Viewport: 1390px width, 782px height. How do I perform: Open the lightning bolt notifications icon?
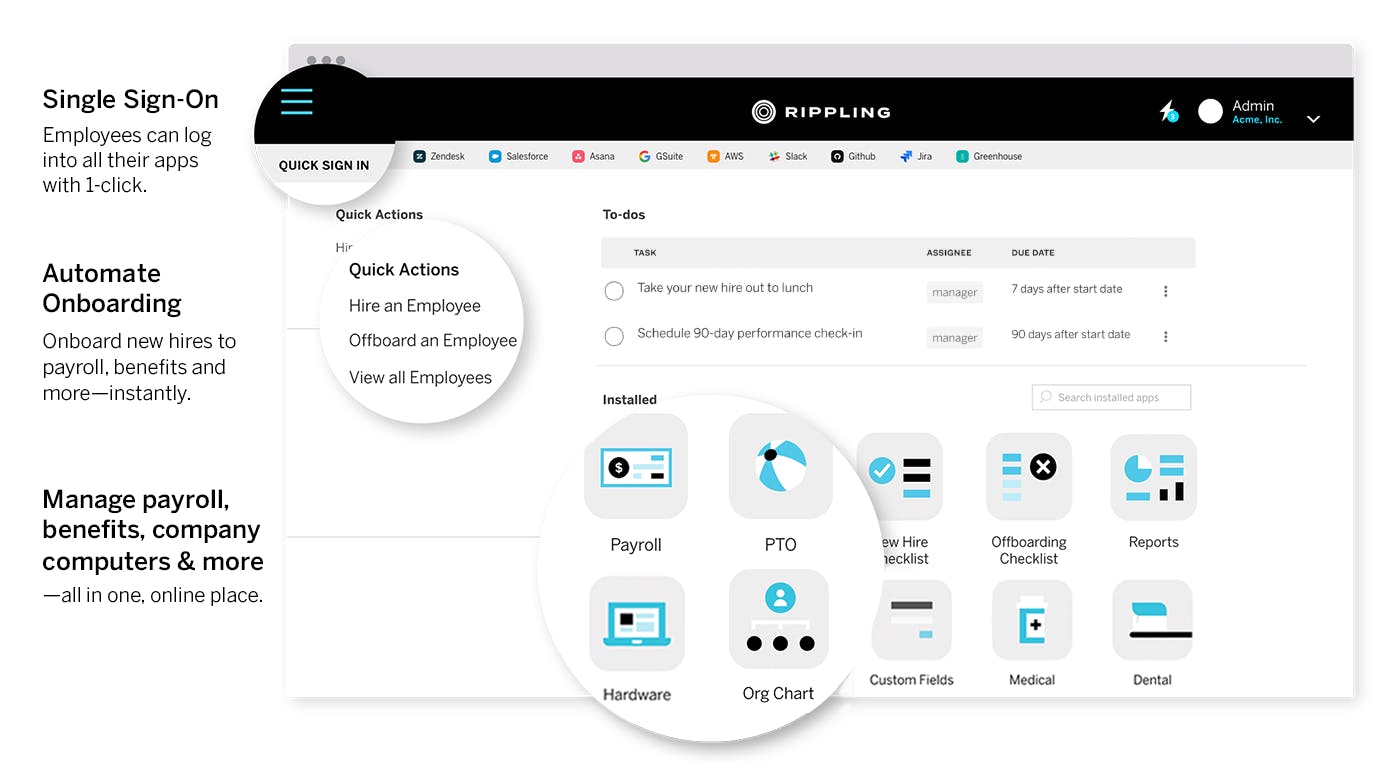(x=1168, y=111)
